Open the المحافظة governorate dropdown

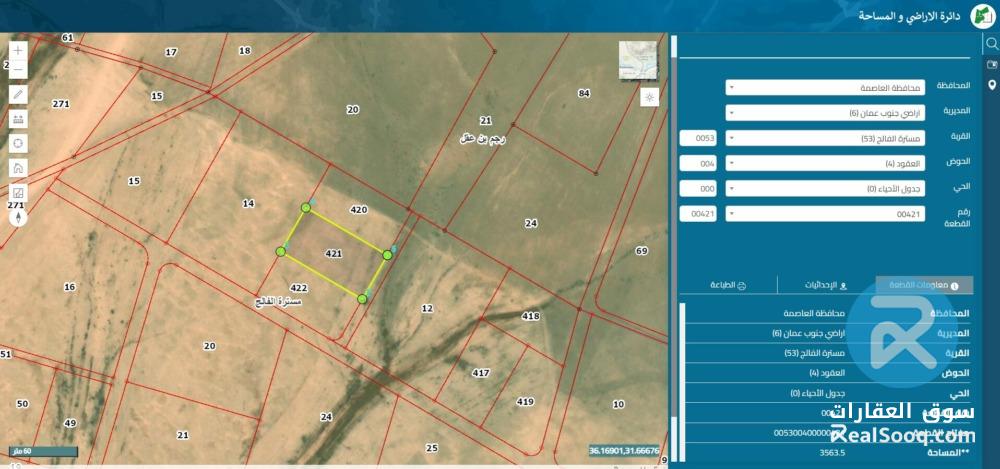825,87
